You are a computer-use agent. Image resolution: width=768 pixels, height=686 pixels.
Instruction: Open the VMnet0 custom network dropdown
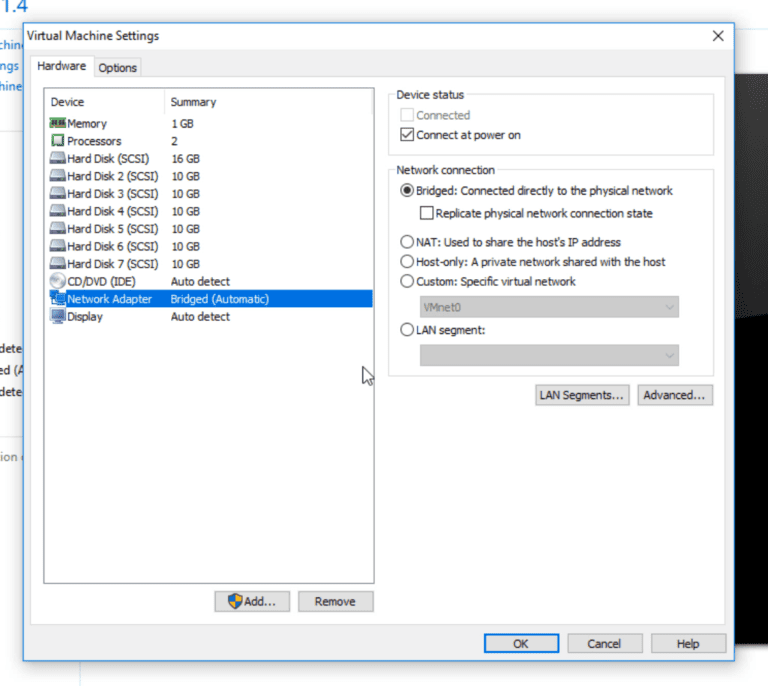[x=548, y=307]
